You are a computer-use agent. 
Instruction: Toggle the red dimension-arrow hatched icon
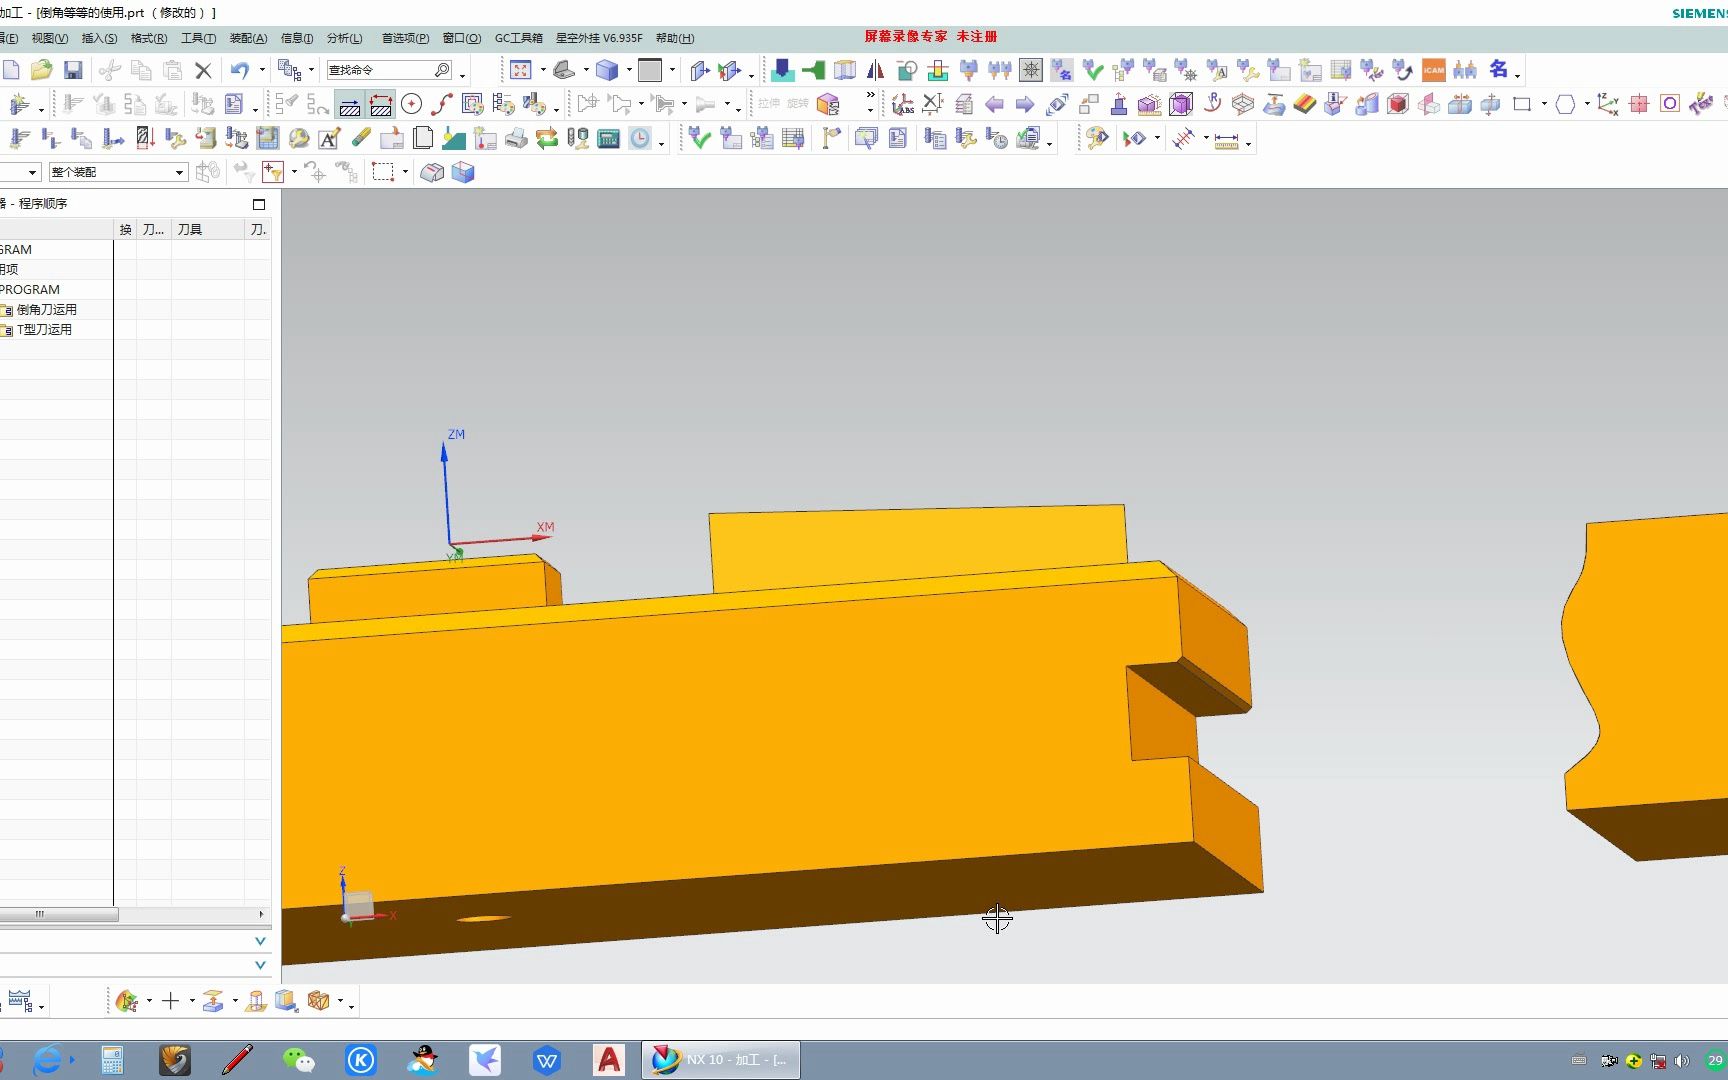point(381,104)
